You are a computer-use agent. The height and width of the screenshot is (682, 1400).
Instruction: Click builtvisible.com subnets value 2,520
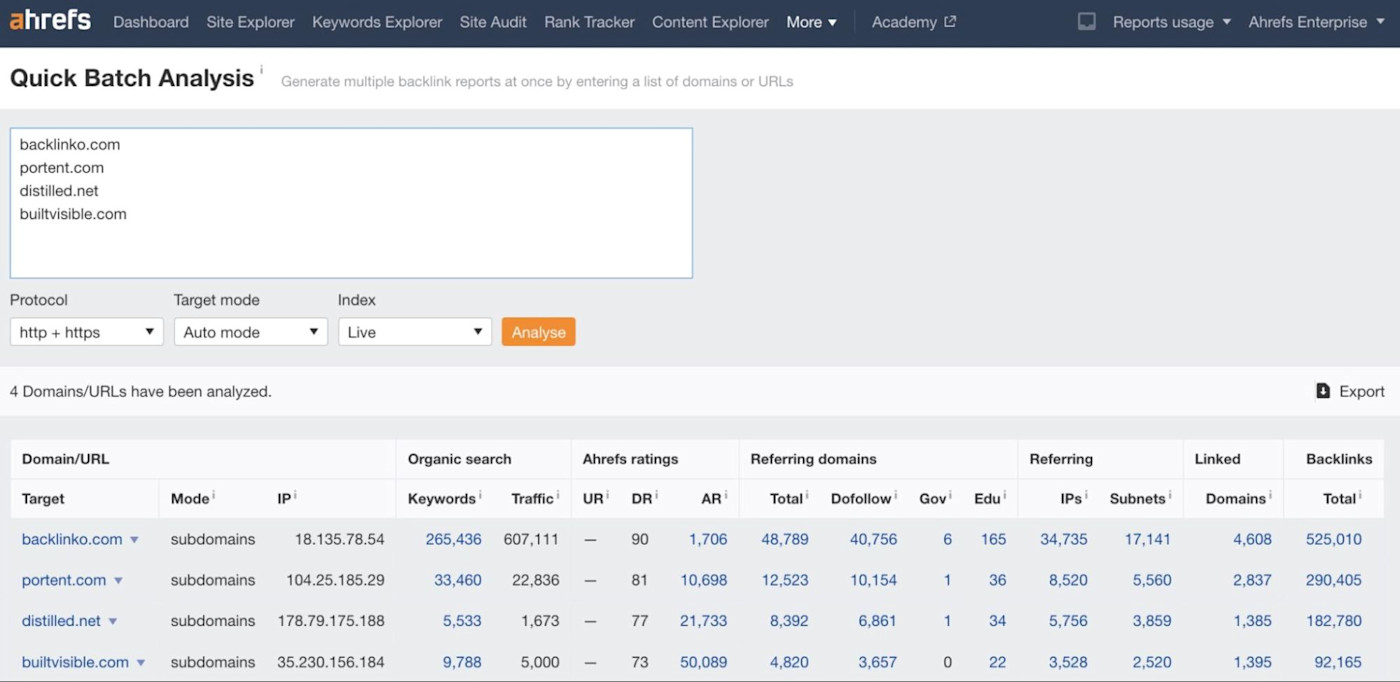[x=1152, y=662]
